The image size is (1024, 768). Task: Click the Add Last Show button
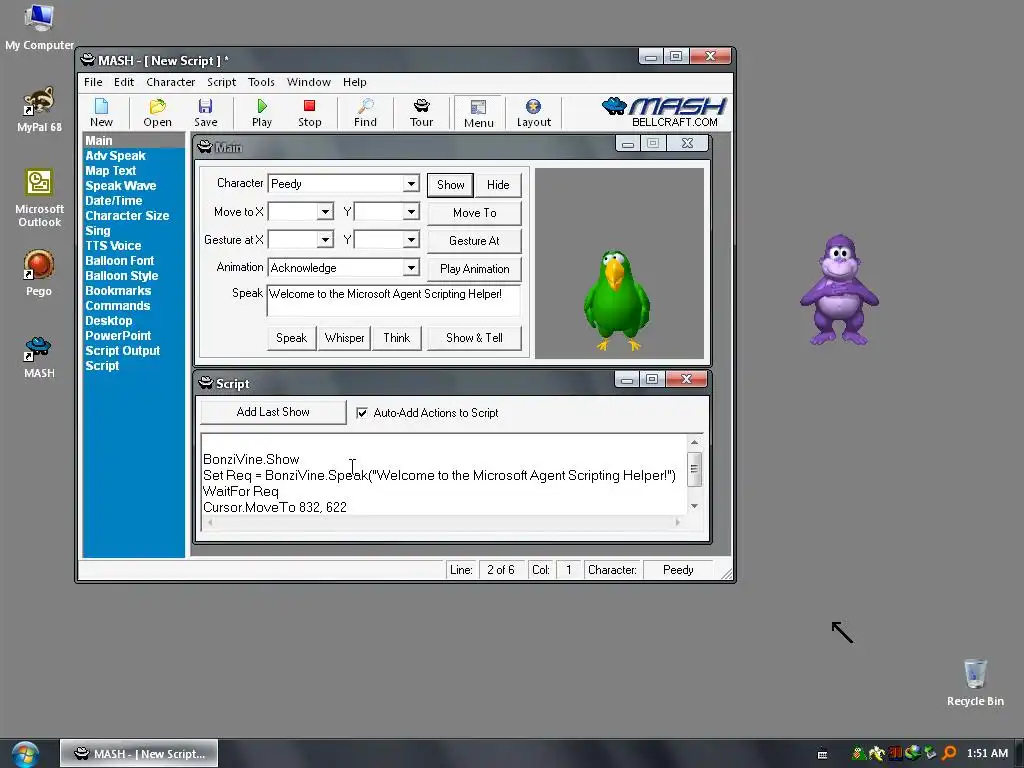[x=273, y=412]
